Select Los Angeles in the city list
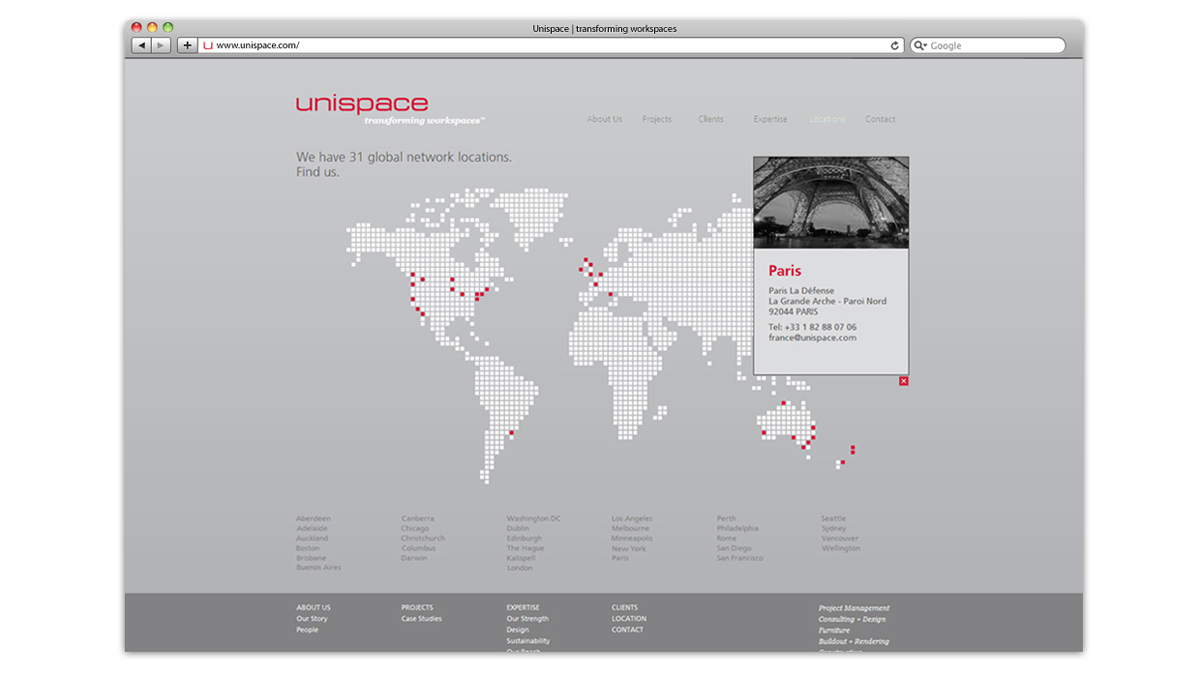The width and height of the screenshot is (1200, 675). [632, 518]
